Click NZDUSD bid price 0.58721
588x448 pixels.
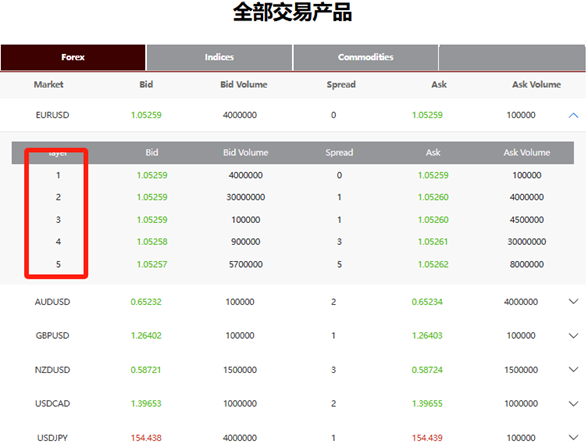tap(146, 370)
